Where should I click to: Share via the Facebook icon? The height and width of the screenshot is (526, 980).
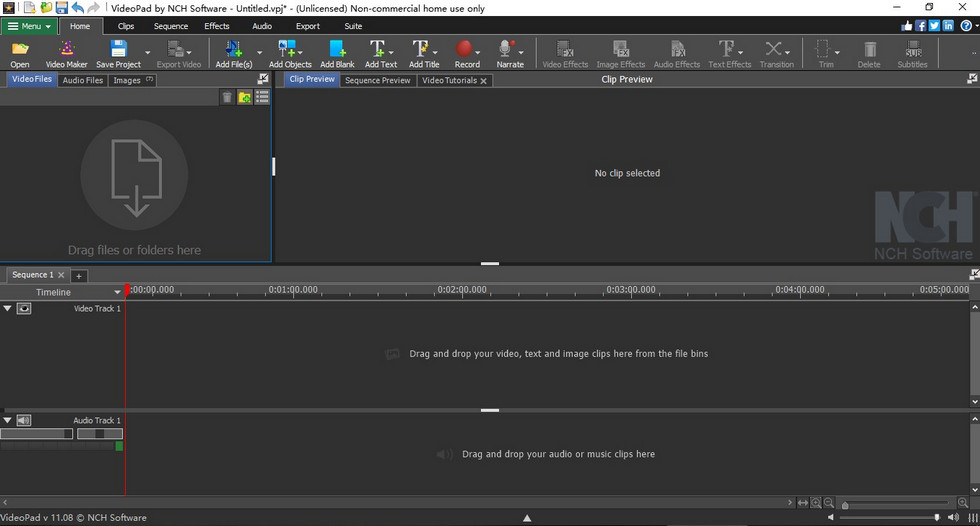tap(921, 26)
